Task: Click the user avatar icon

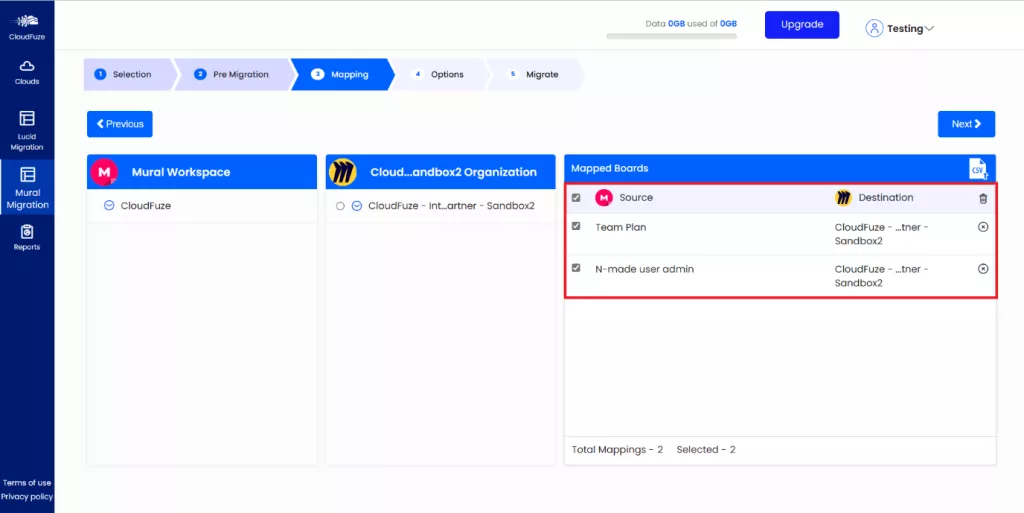Action: (874, 28)
